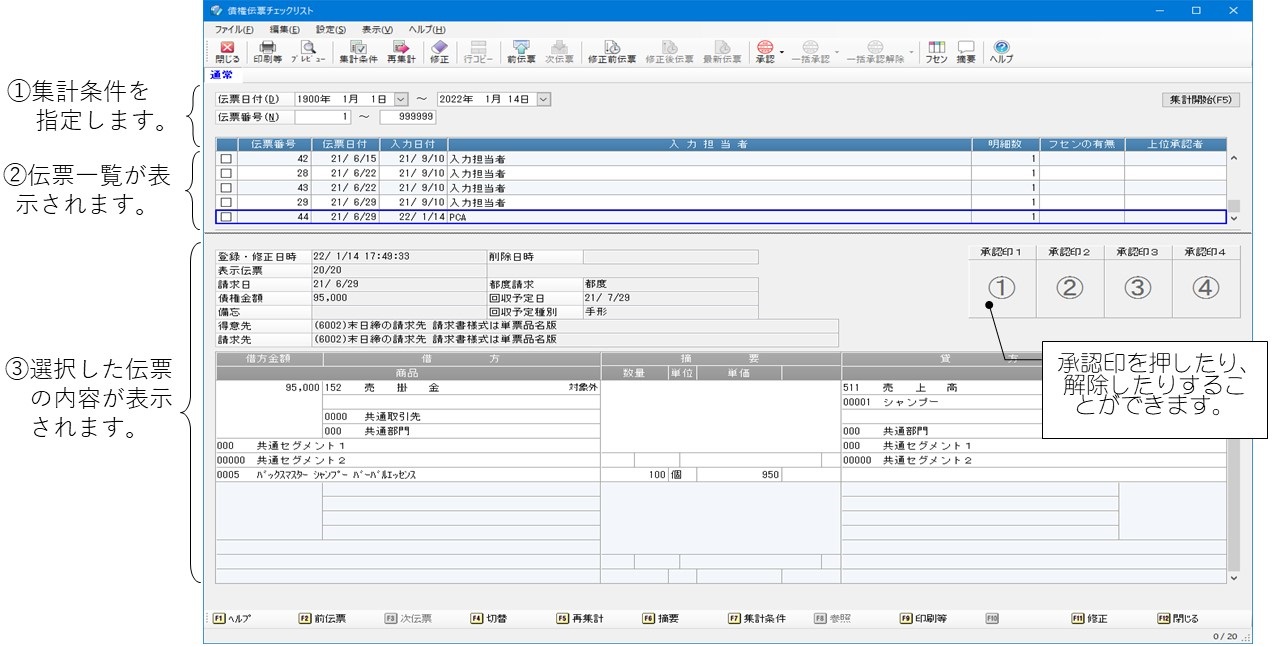Sort by the 入力日付 column header

[x=414, y=145]
